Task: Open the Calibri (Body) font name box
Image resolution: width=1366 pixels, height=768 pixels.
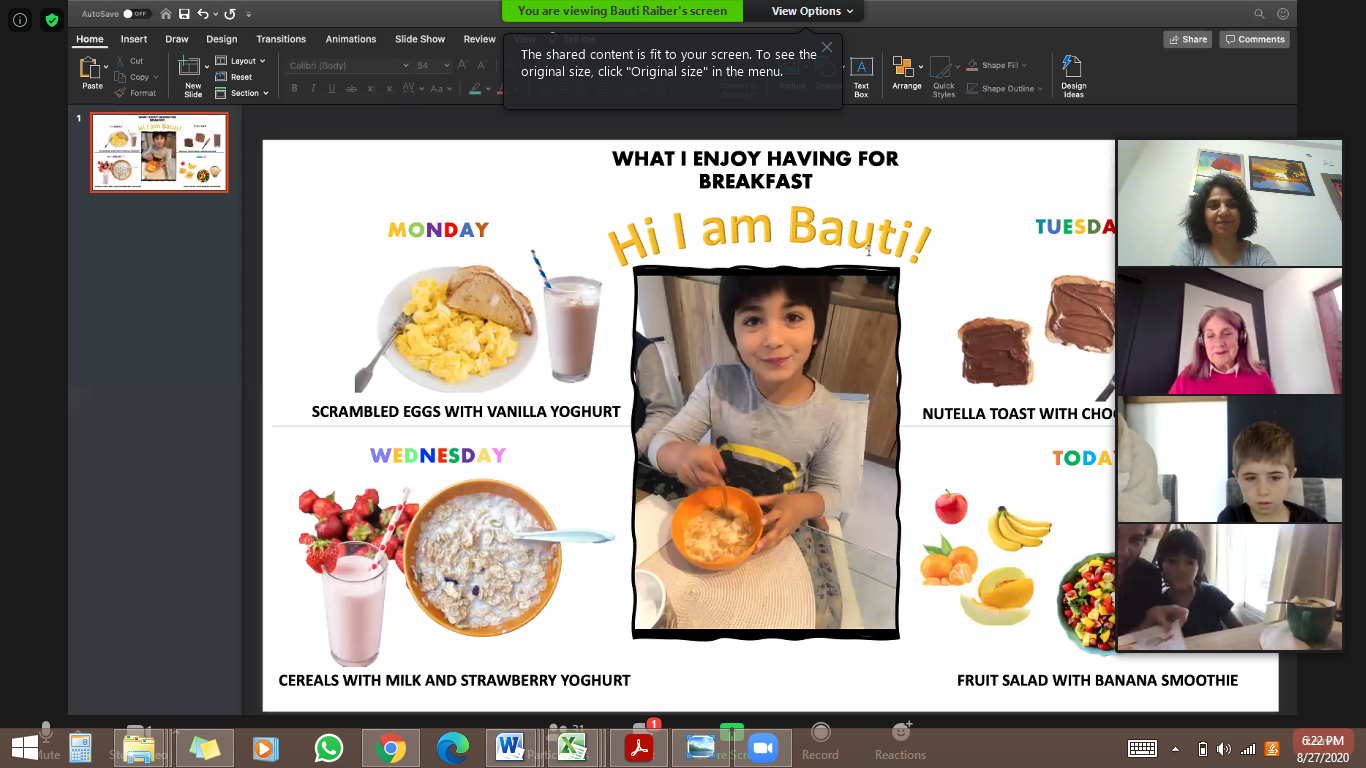Action: point(348,66)
